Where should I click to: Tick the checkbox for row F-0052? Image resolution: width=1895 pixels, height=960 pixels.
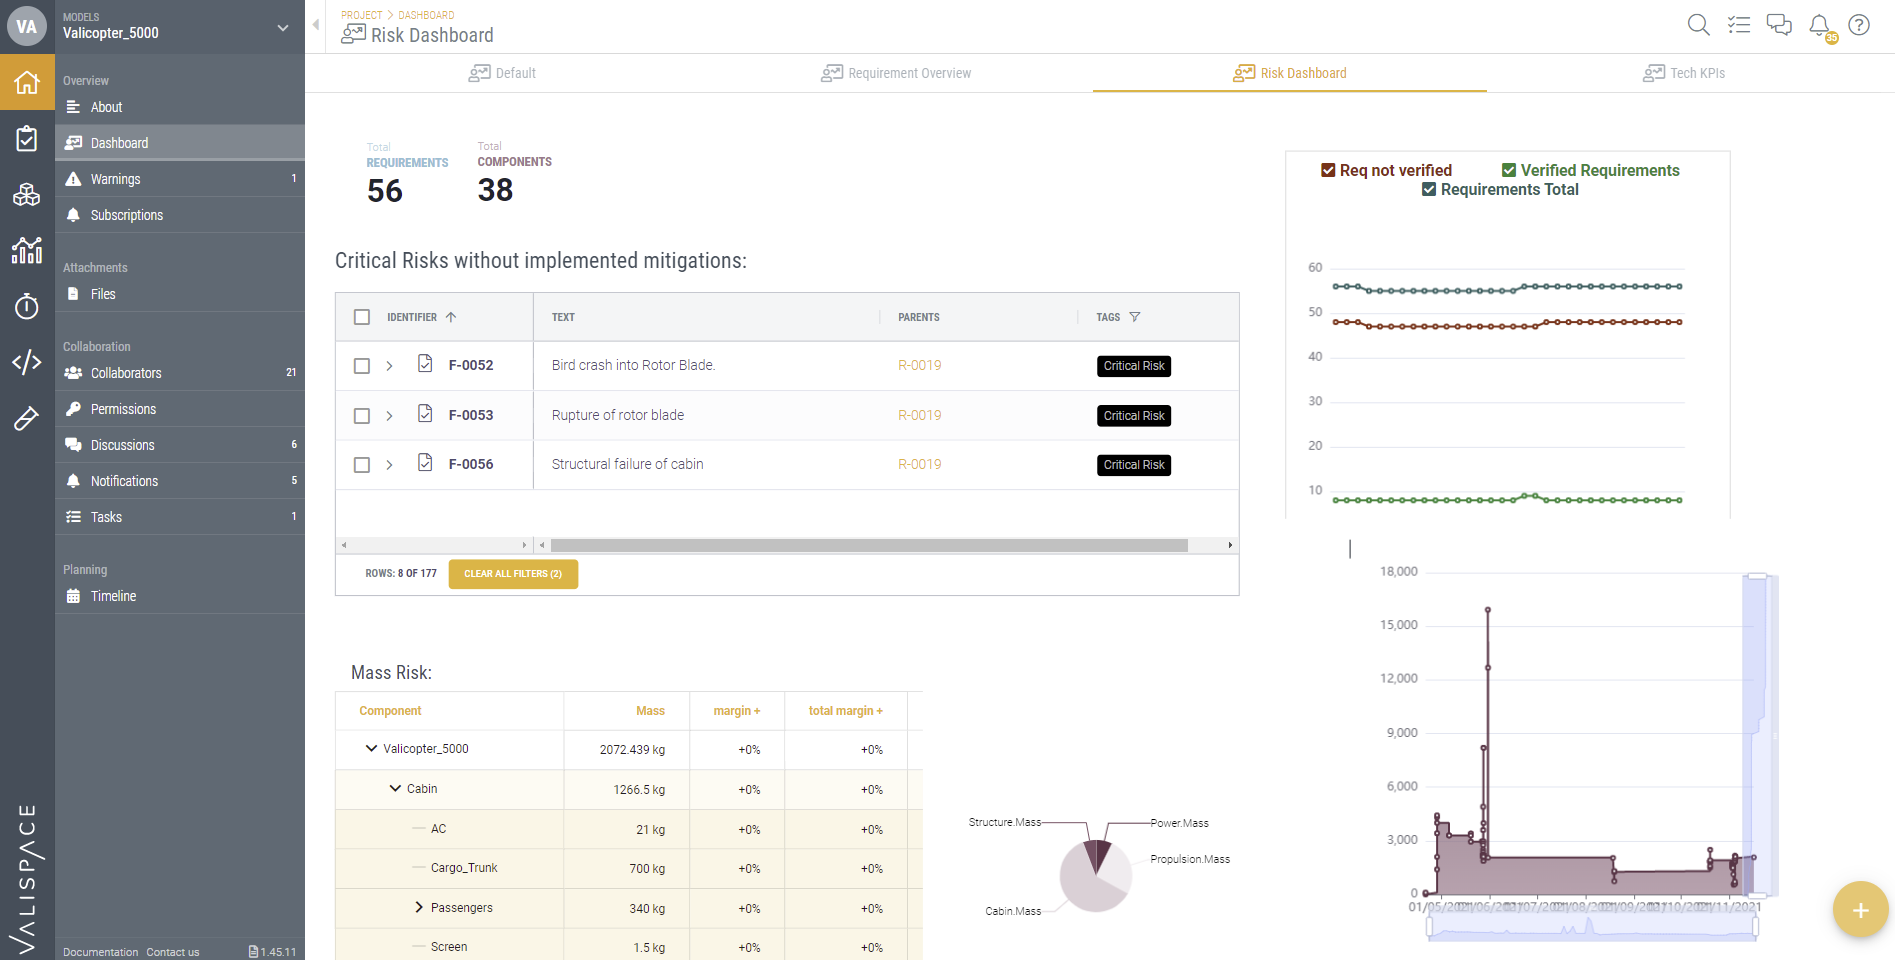(x=362, y=366)
